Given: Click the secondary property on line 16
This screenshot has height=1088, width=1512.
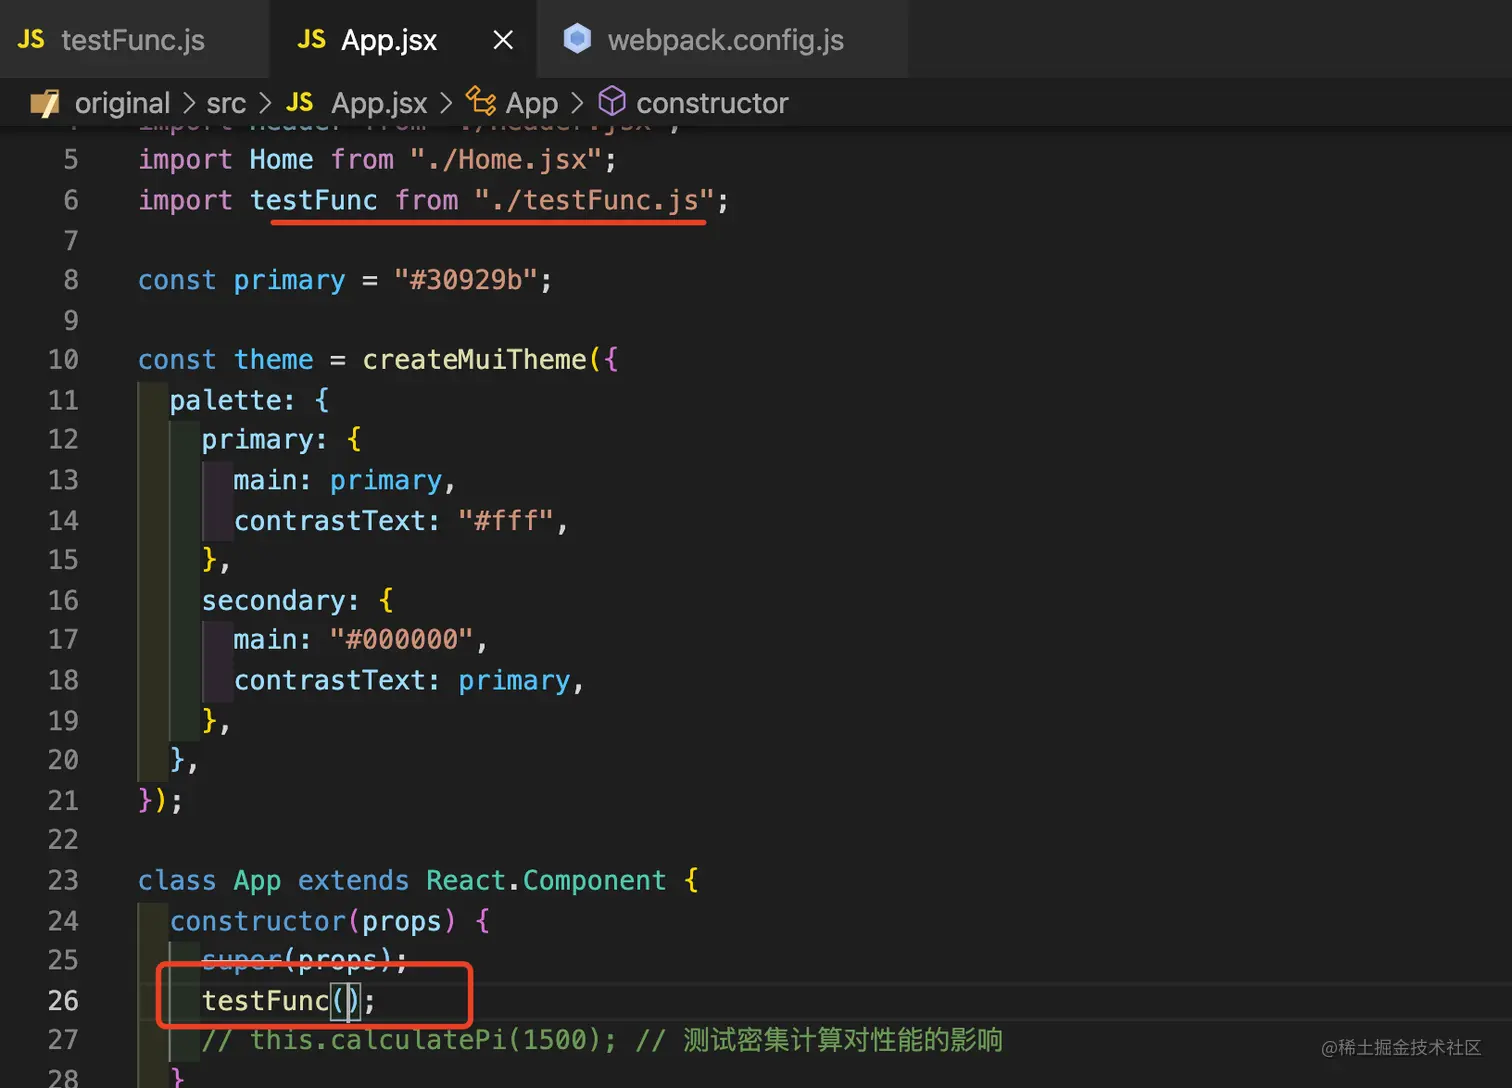Looking at the screenshot, I should [x=273, y=600].
